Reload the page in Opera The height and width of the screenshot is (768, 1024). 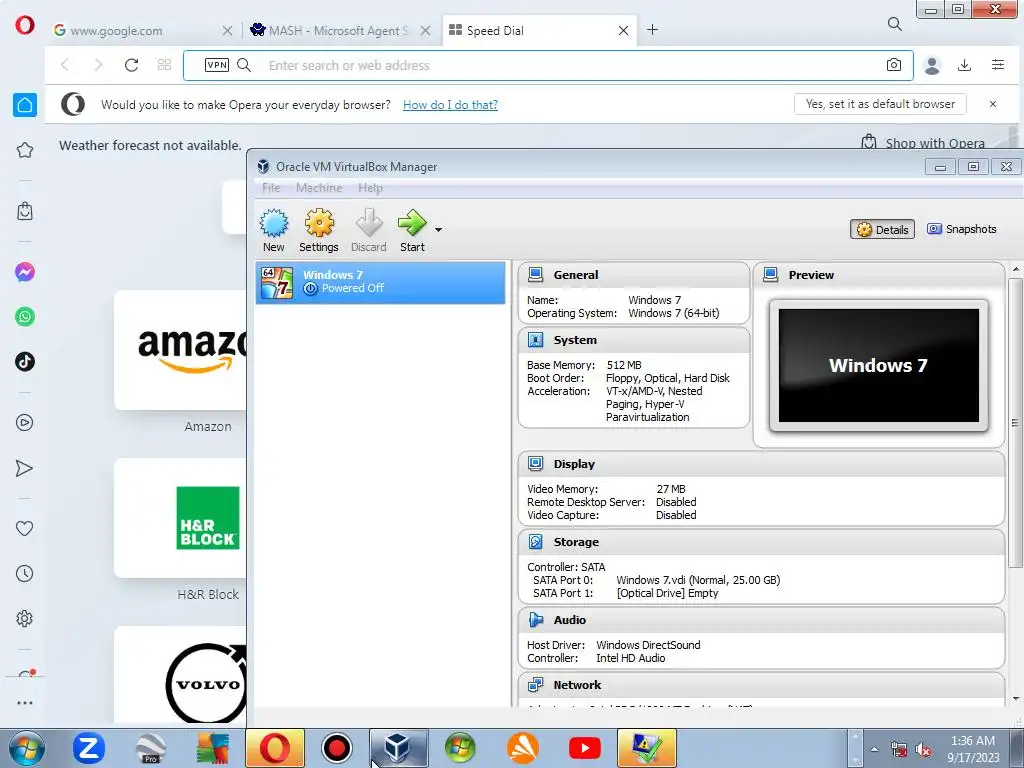pos(131,65)
